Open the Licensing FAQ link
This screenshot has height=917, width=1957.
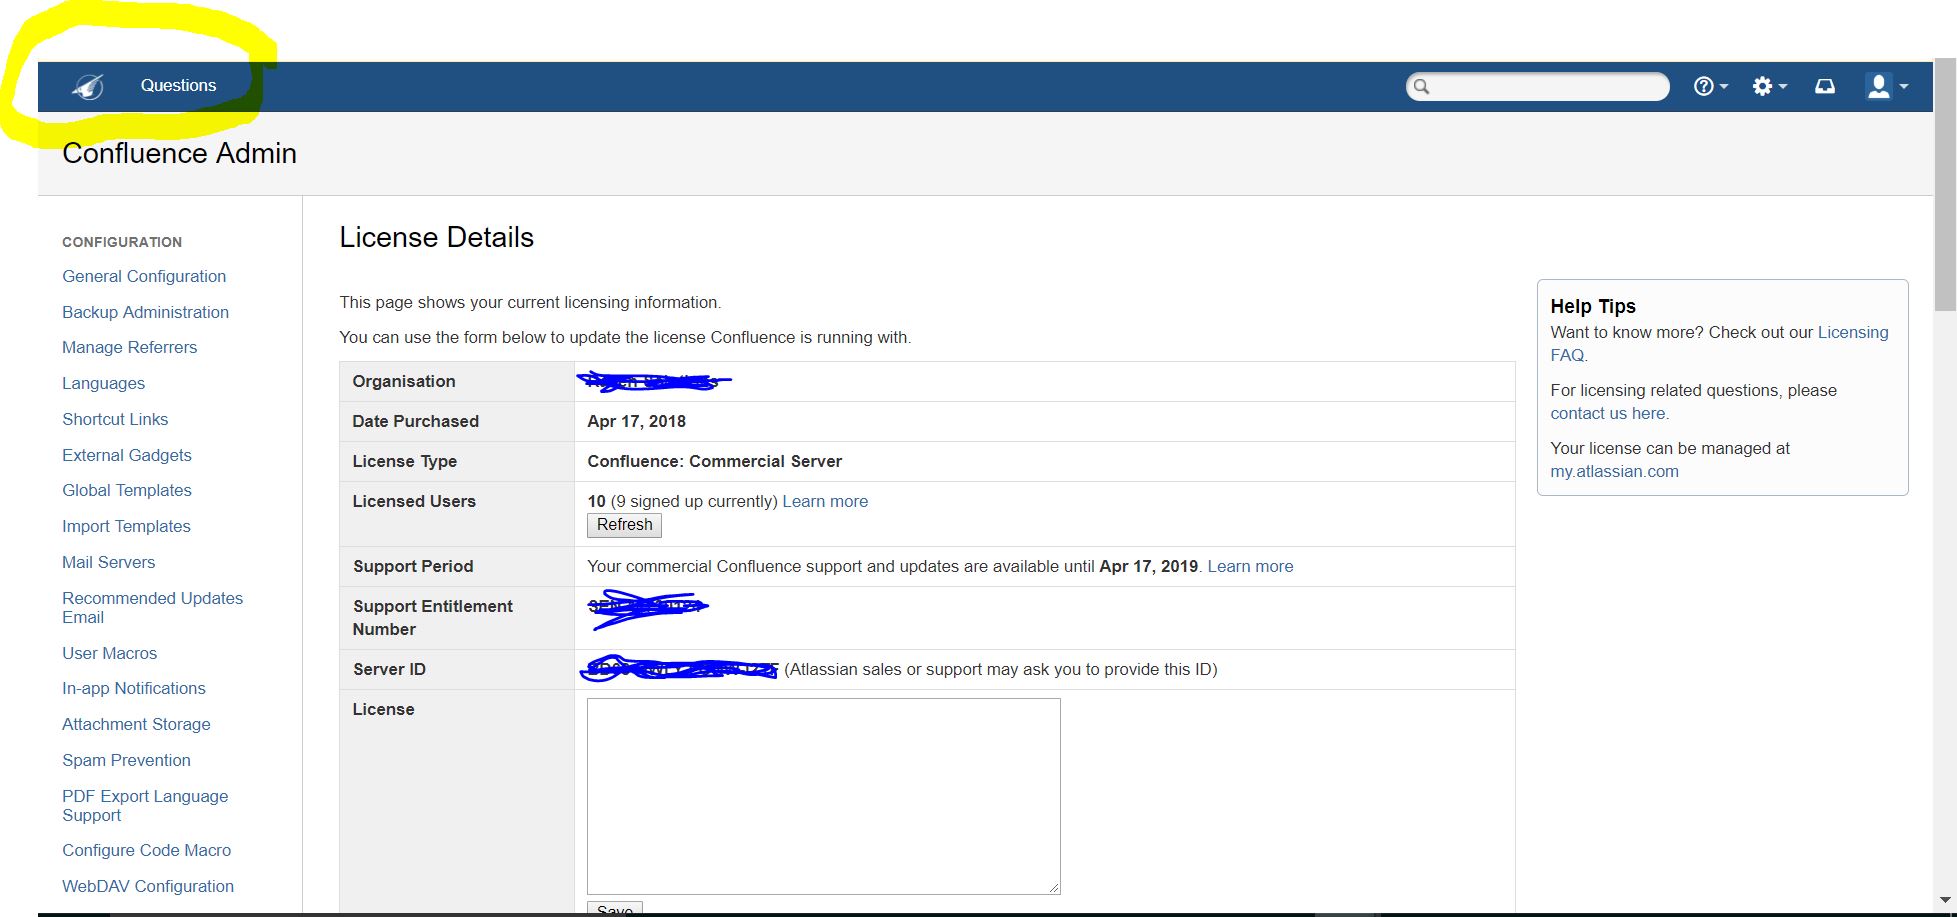point(1719,343)
